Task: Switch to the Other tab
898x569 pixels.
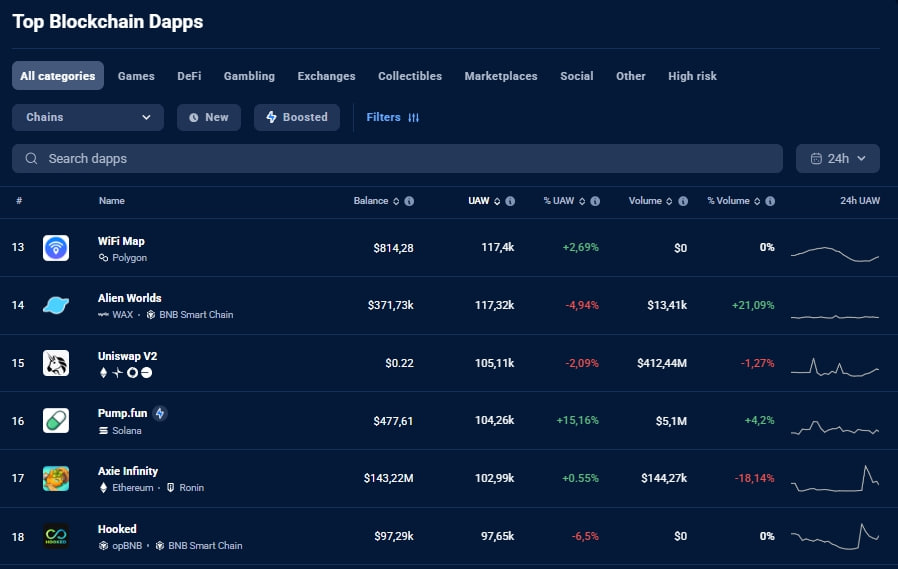Action: tap(631, 76)
